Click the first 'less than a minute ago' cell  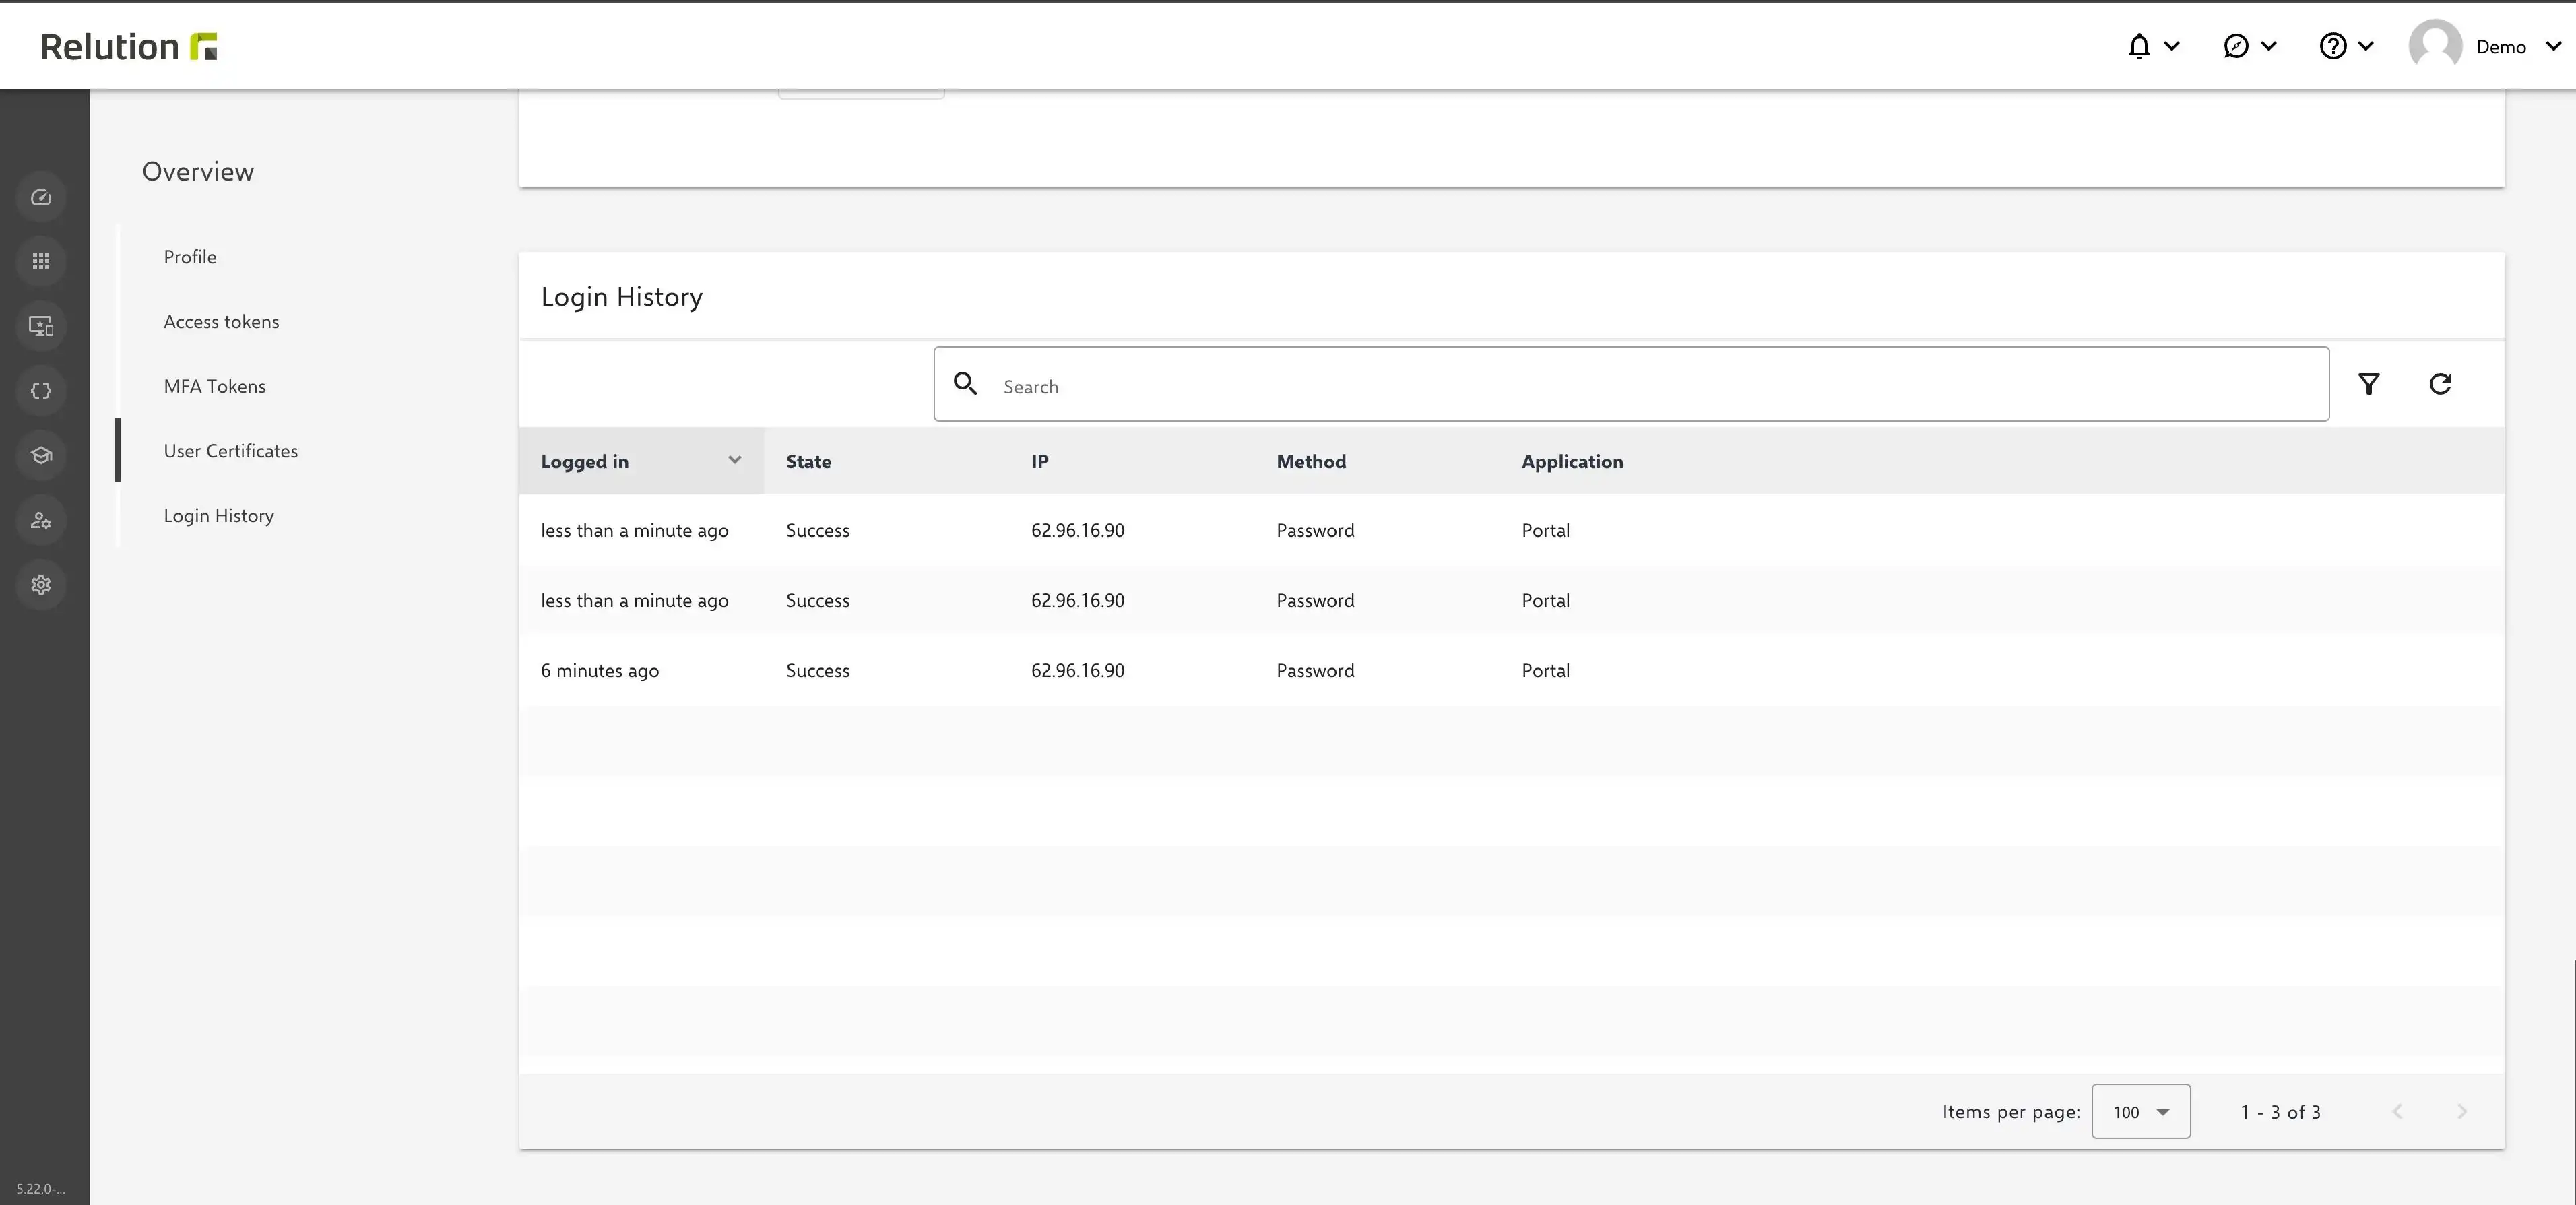tap(635, 531)
